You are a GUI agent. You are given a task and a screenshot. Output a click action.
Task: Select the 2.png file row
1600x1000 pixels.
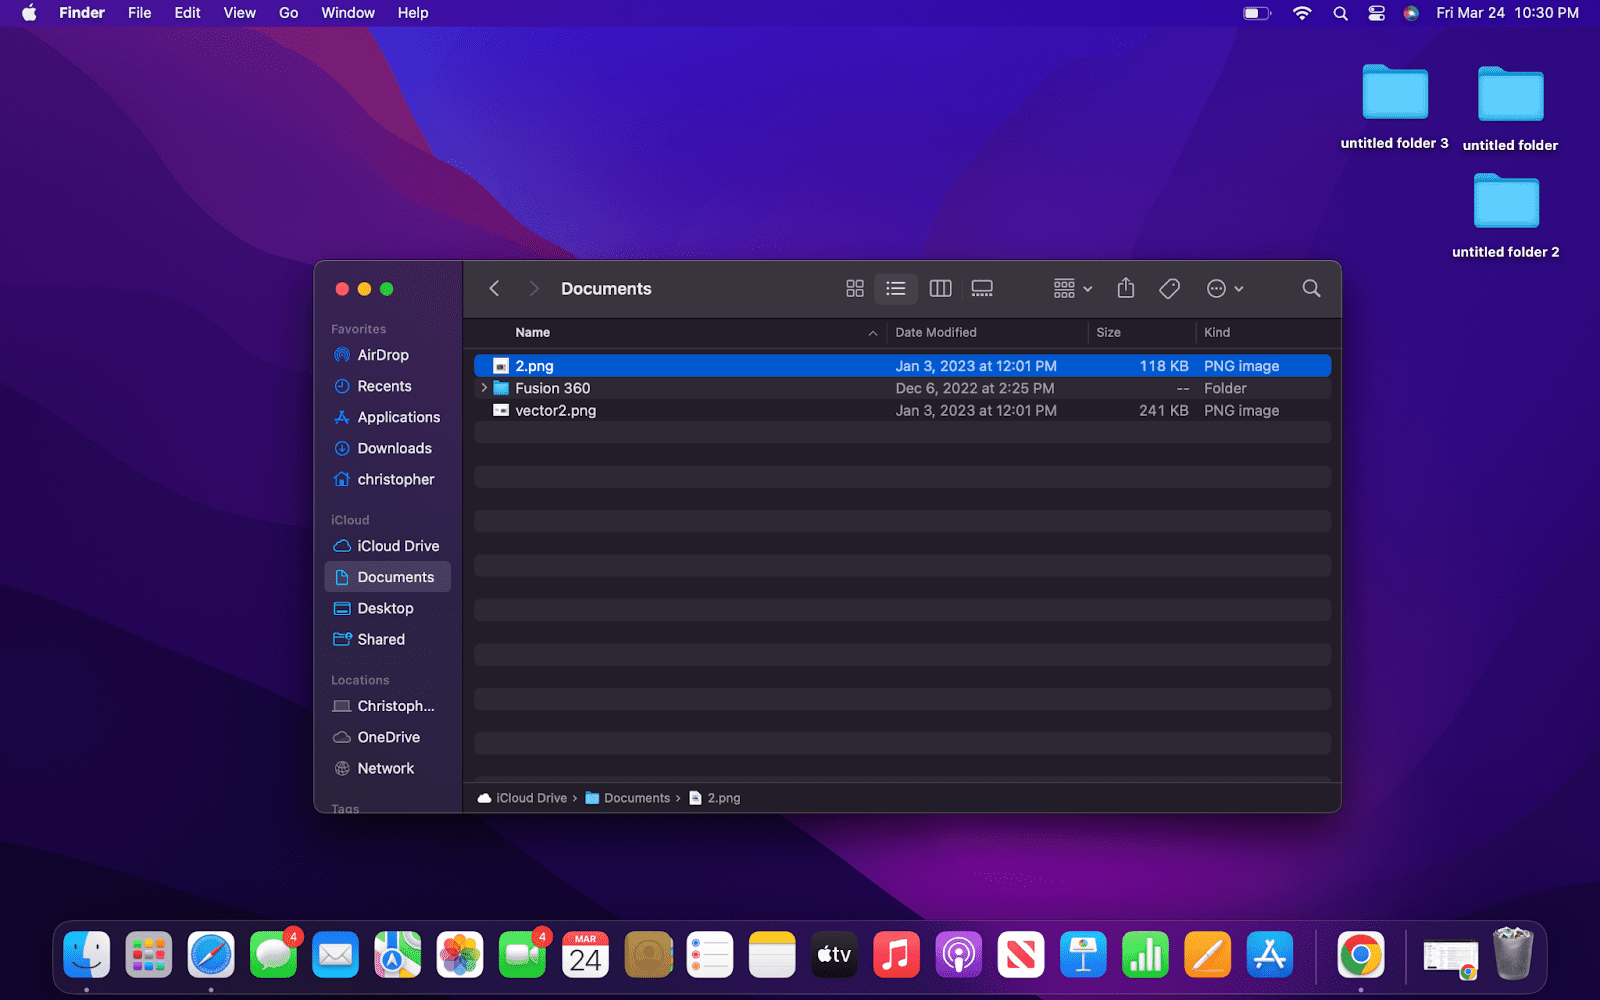[x=902, y=366]
